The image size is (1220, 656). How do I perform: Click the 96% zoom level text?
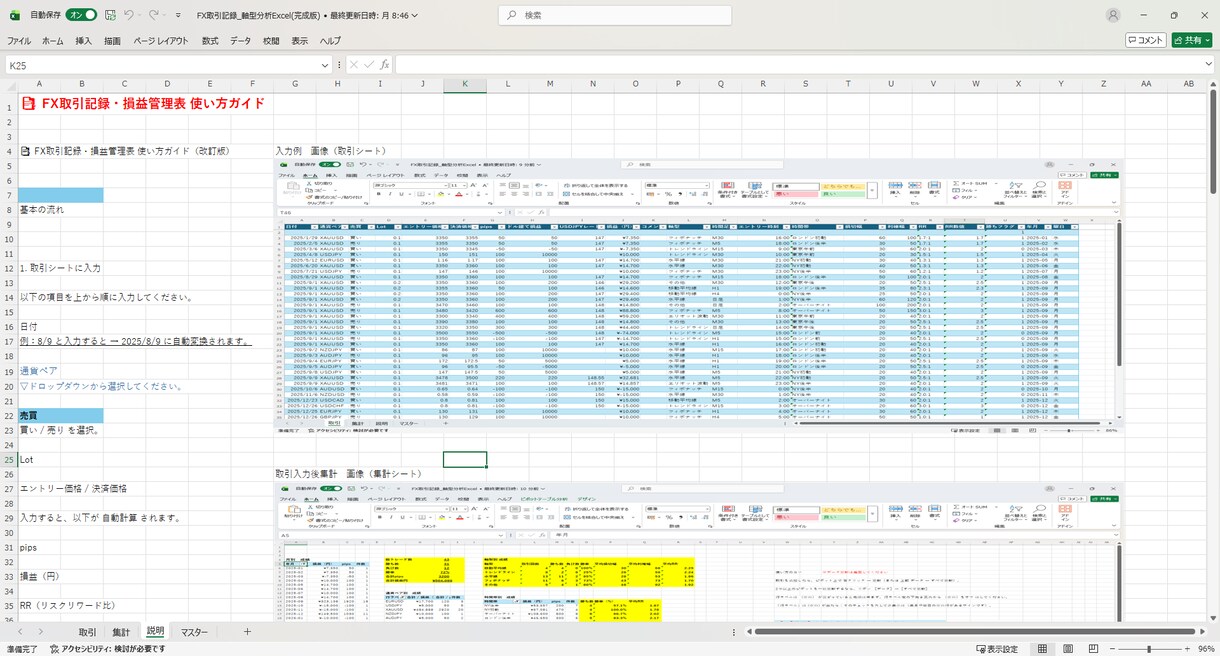click(x=1205, y=648)
